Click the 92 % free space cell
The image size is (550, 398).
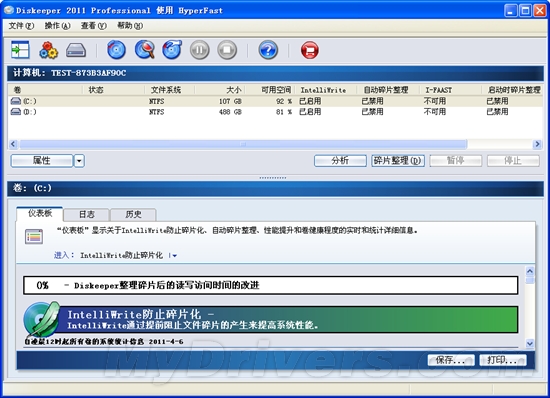coord(284,101)
